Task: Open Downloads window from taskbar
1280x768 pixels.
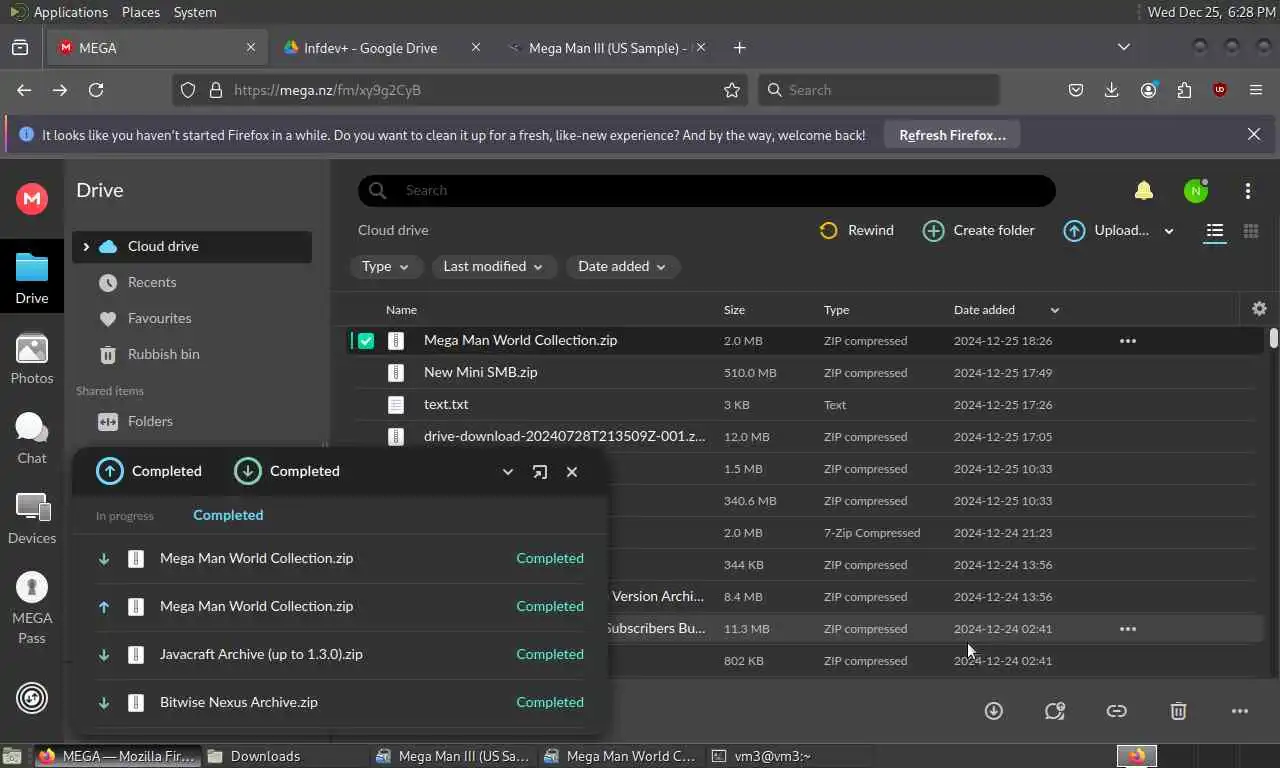Action: point(287,756)
